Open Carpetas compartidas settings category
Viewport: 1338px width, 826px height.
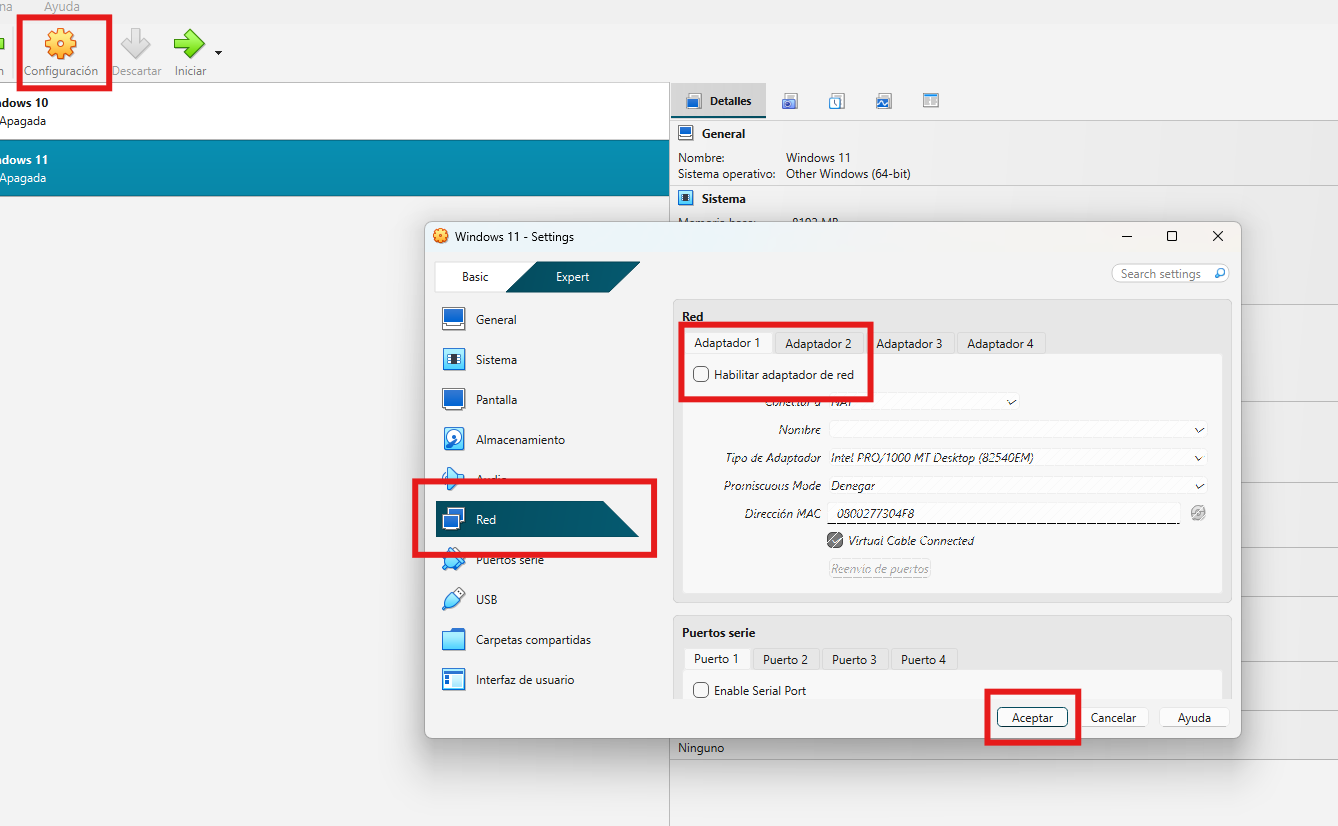tap(532, 640)
